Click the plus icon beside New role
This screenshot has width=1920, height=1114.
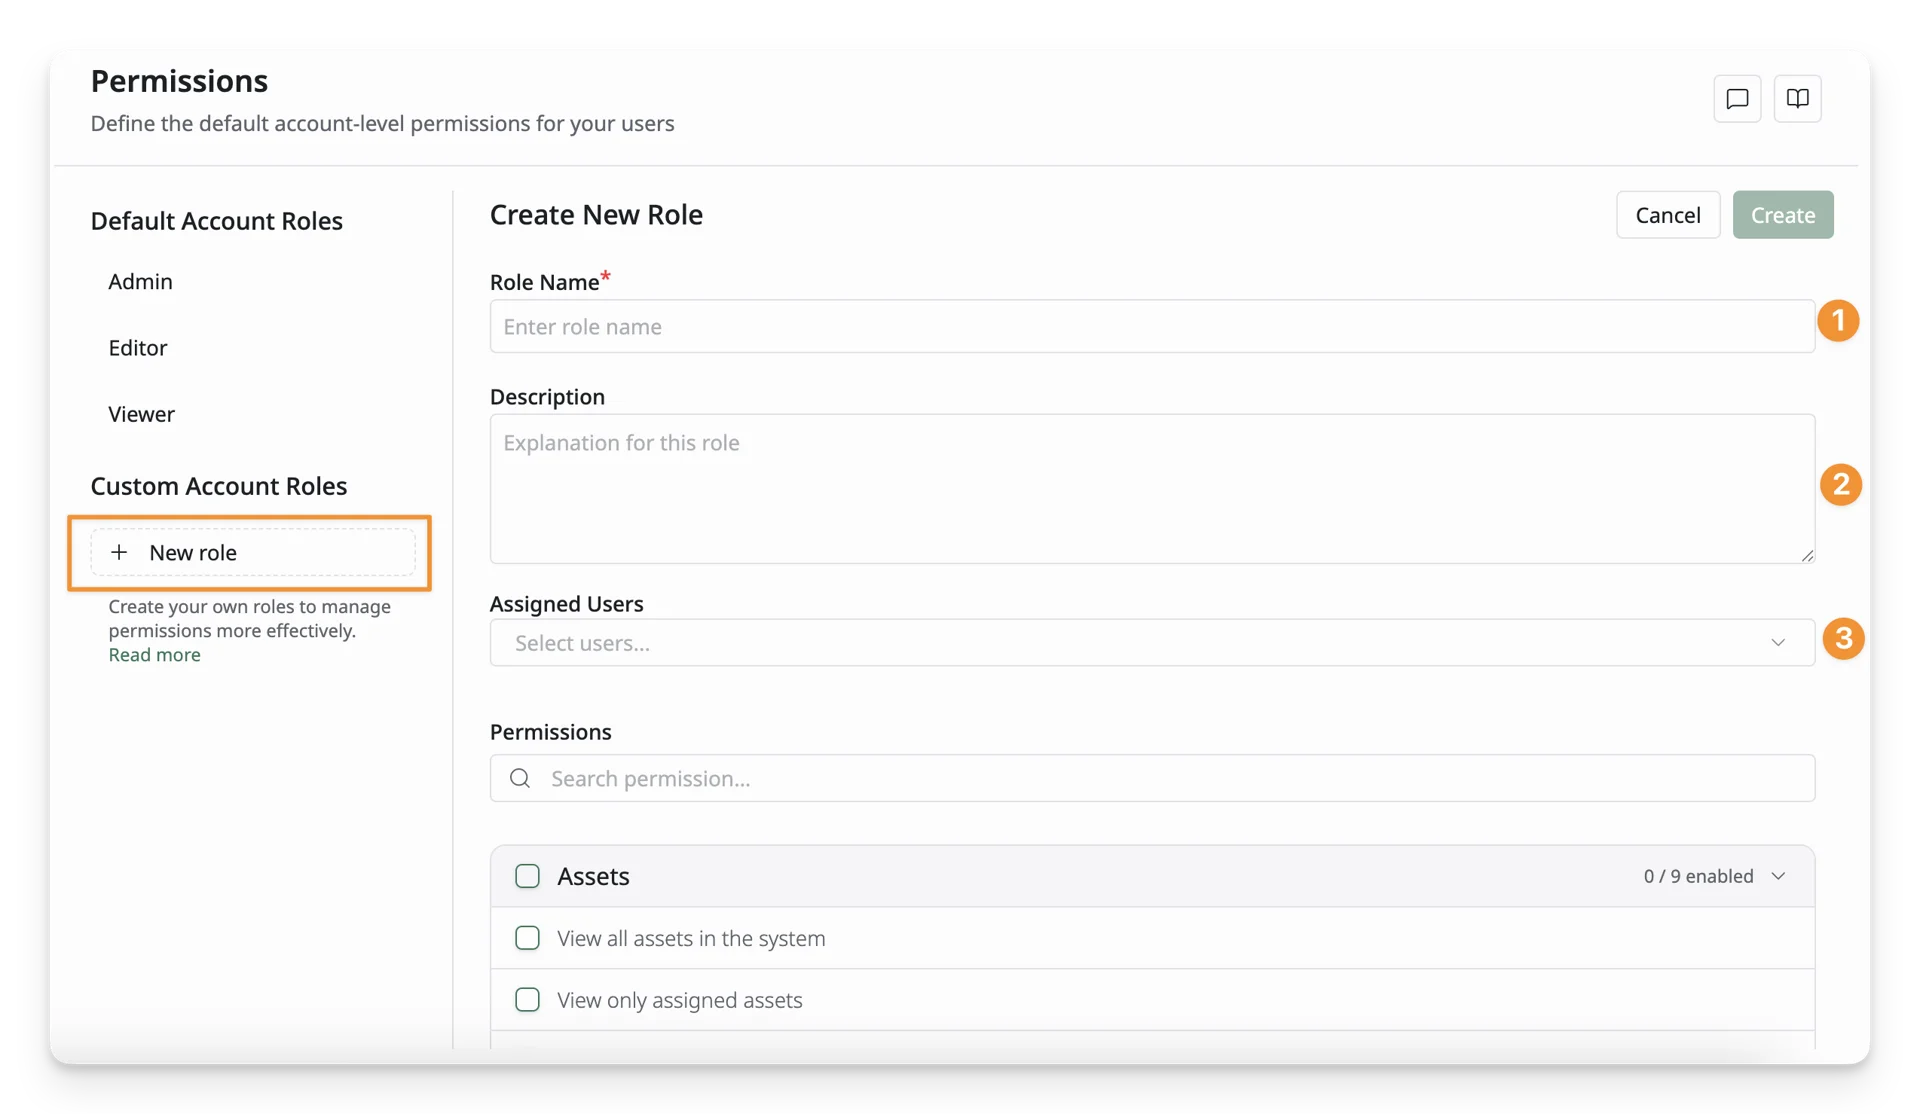click(119, 552)
